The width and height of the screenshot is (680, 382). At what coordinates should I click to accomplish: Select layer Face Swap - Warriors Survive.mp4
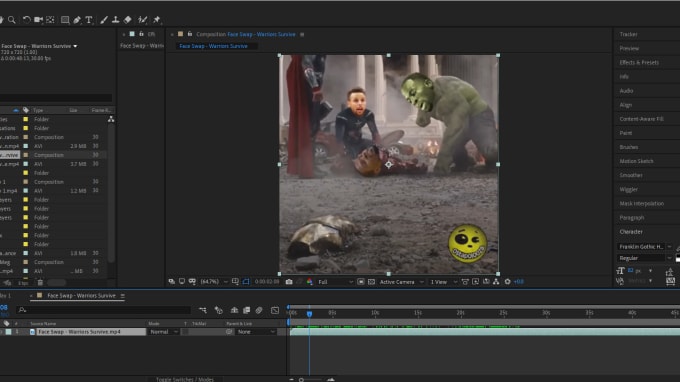91,332
